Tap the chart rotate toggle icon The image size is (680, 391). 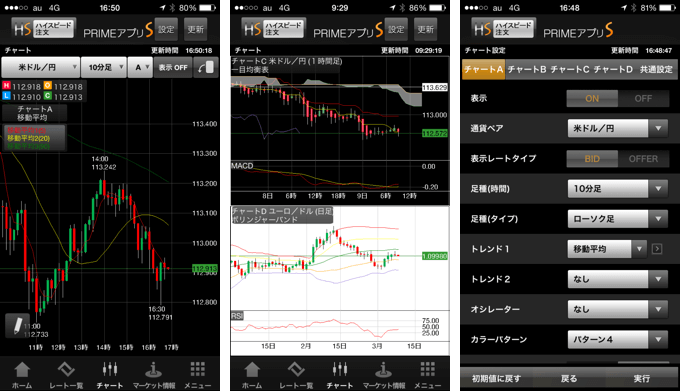tap(206, 67)
